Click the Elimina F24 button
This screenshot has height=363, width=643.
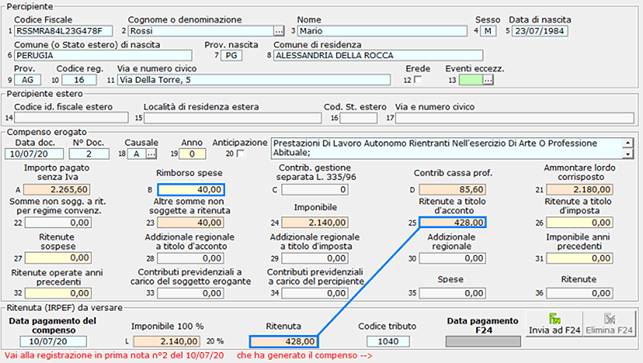click(609, 324)
